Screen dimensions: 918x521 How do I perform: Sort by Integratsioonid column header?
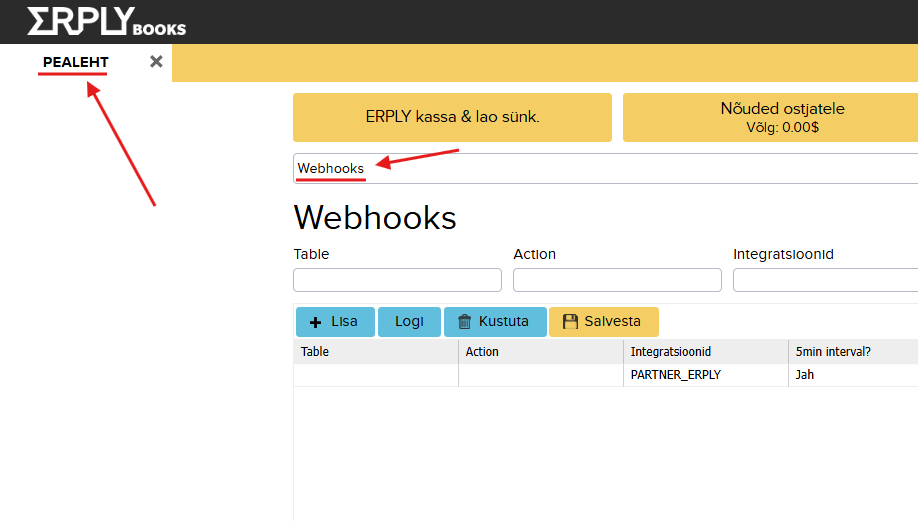click(705, 352)
